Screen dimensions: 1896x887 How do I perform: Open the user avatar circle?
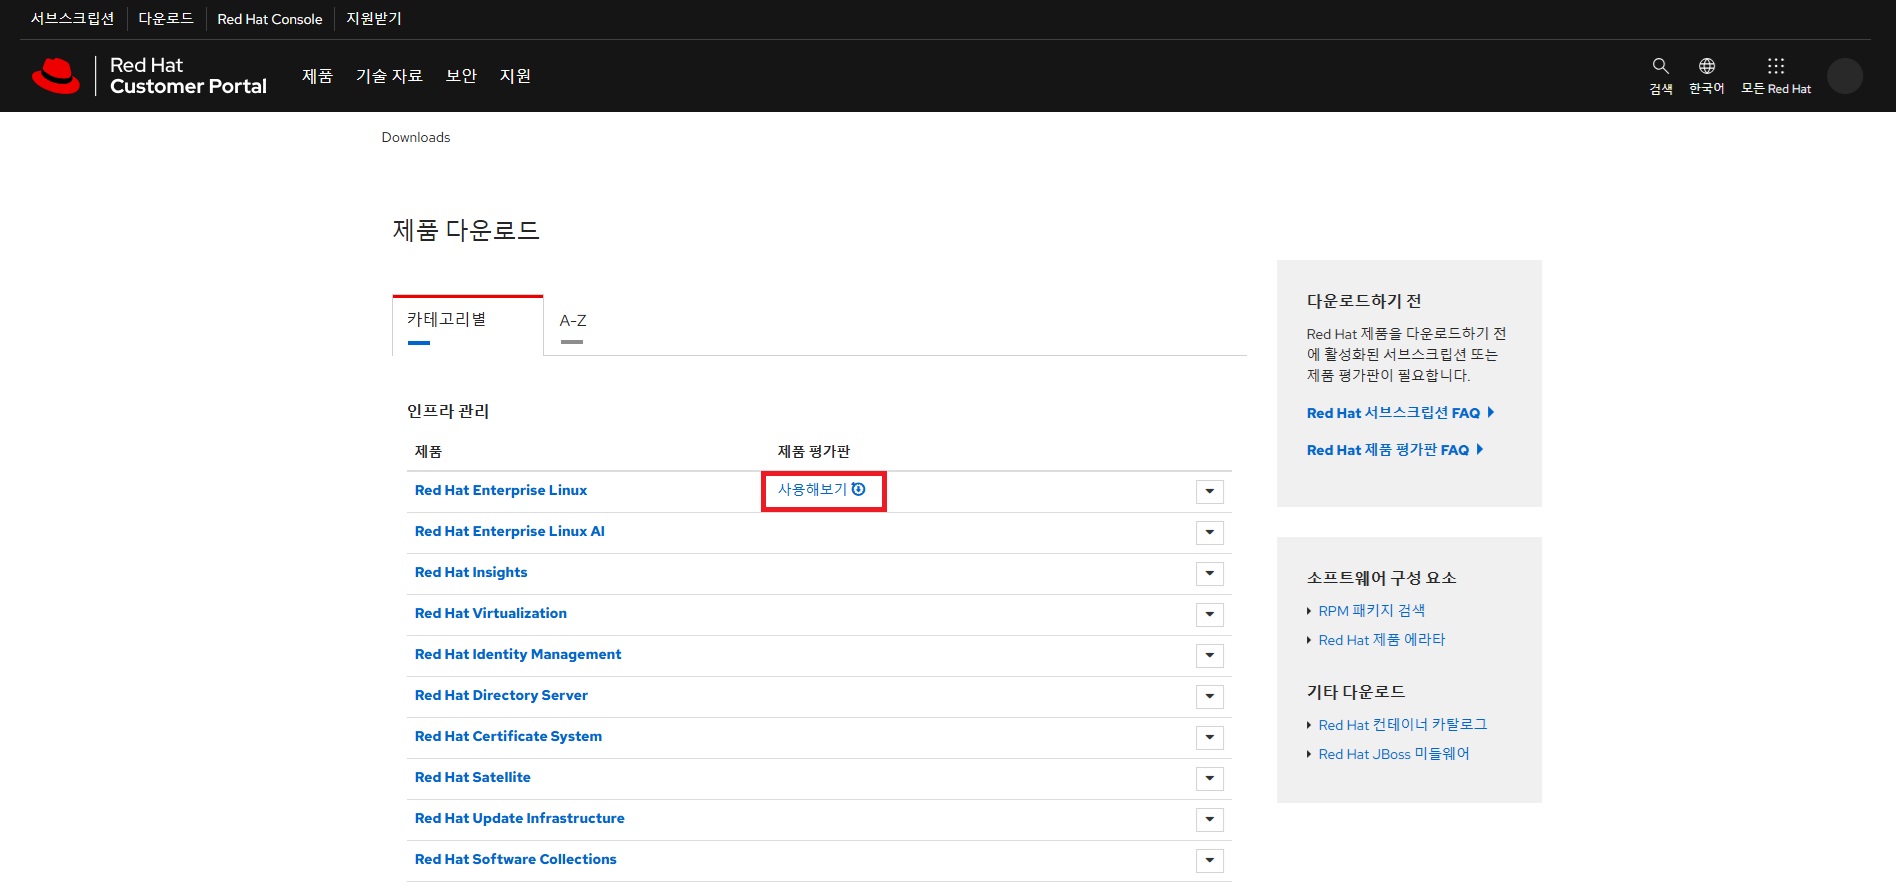1844,76
